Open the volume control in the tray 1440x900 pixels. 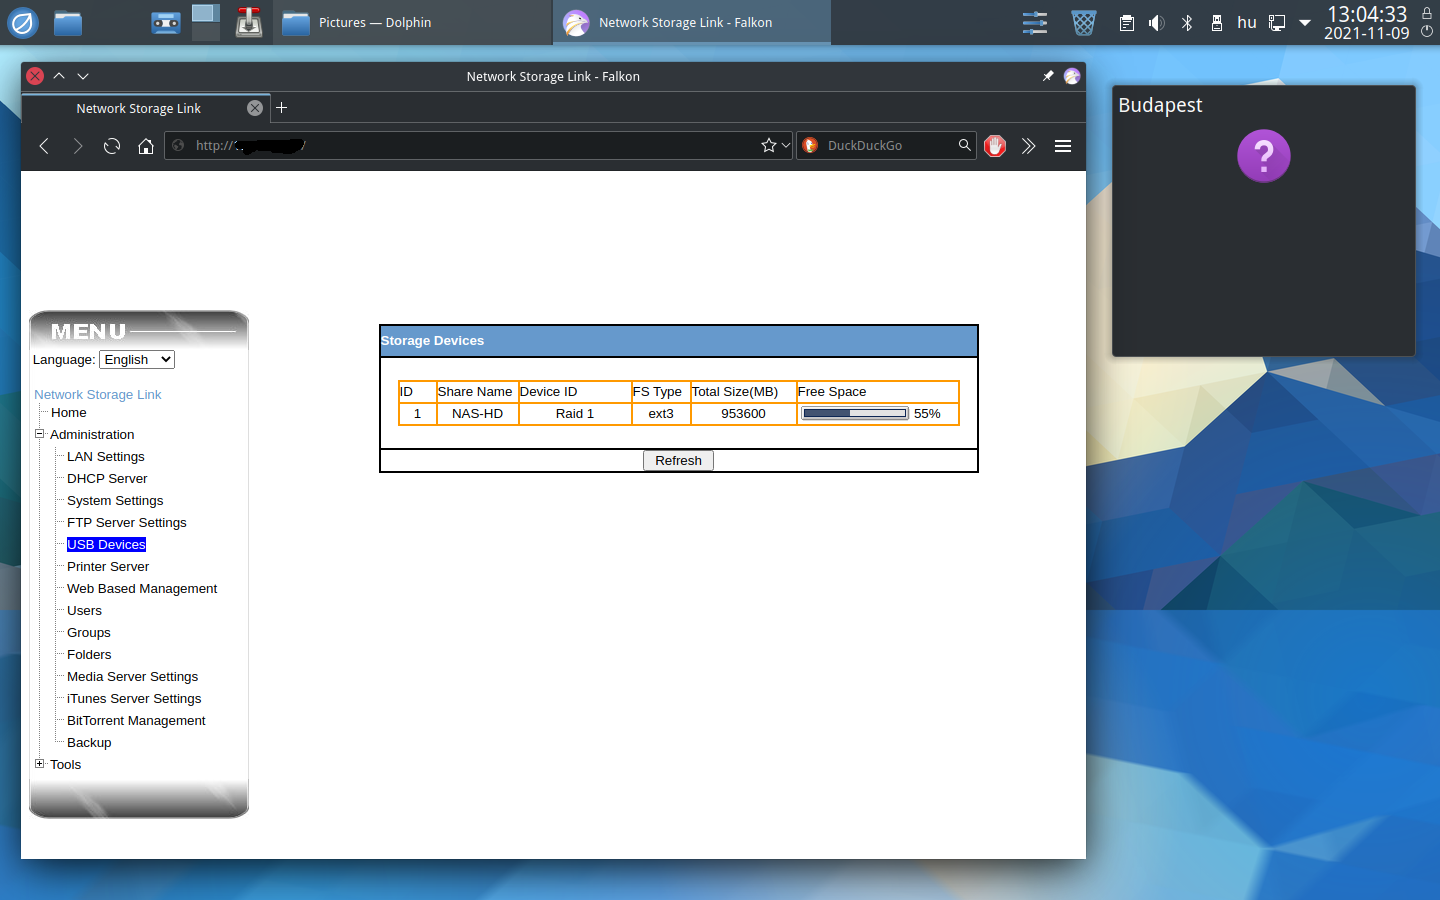[x=1157, y=23]
